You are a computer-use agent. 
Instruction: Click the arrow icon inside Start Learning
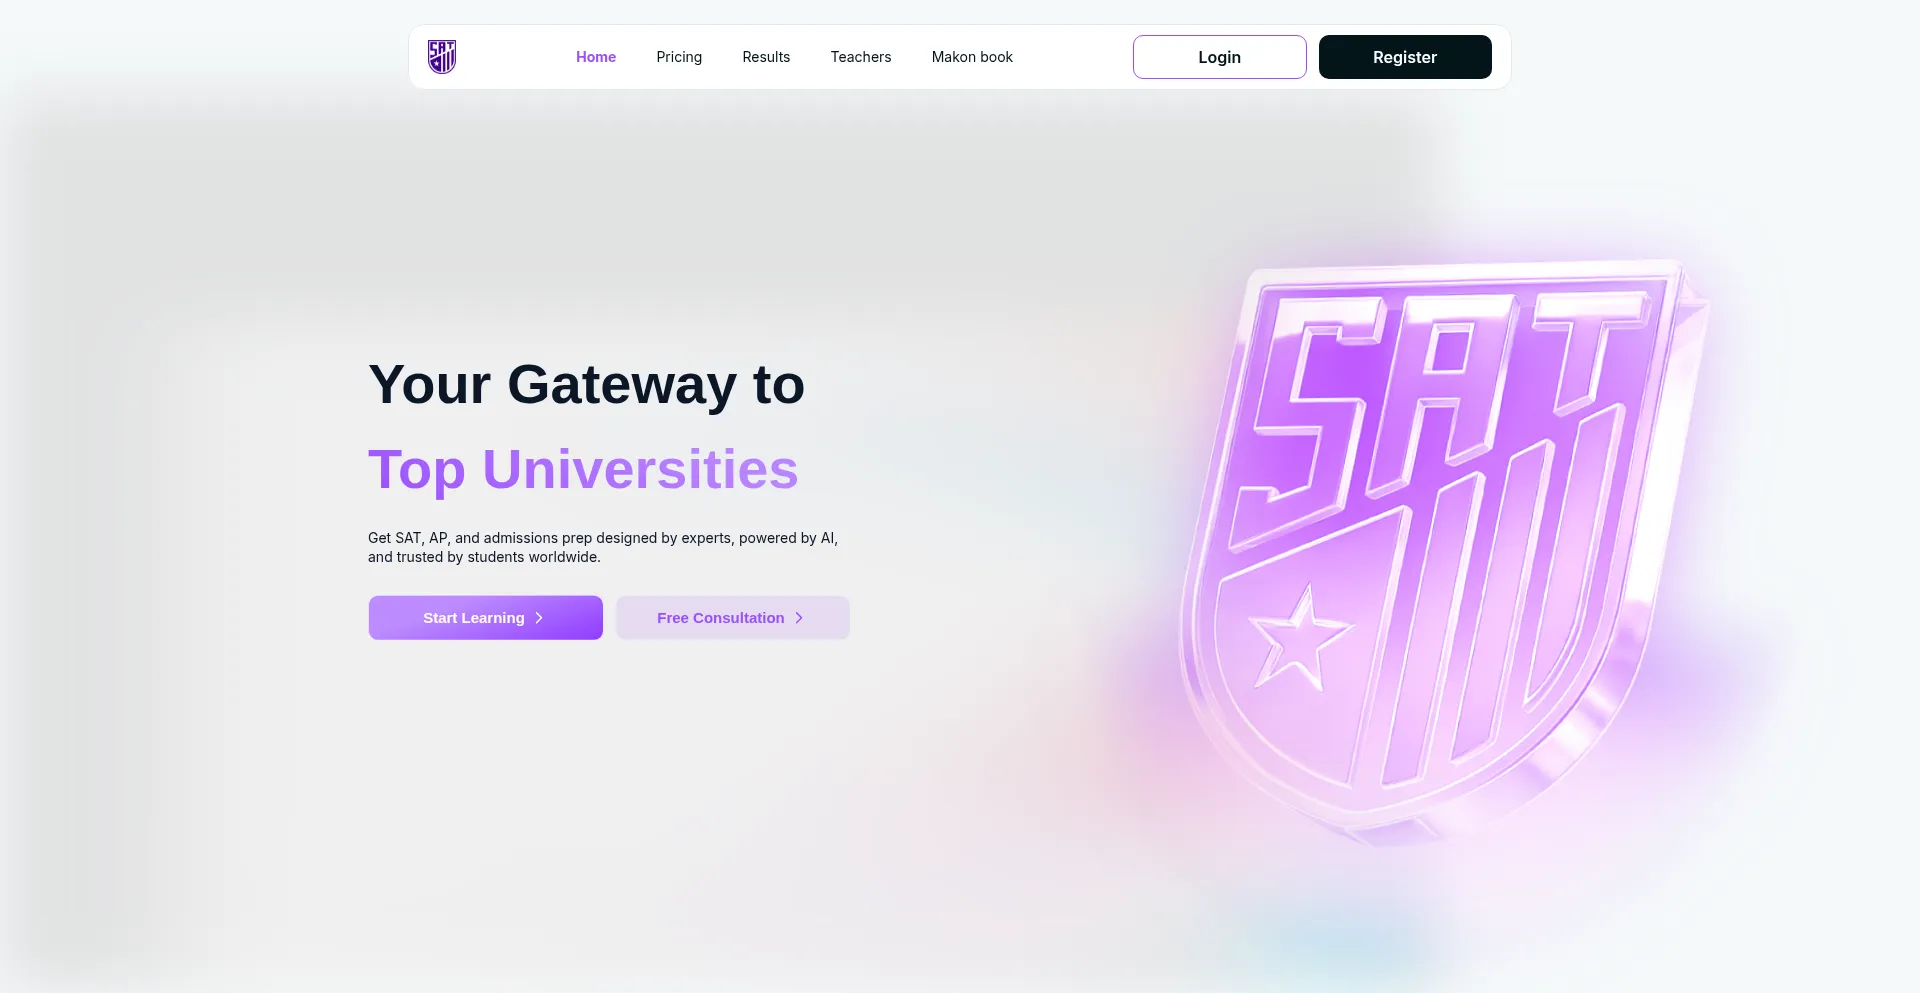539,618
